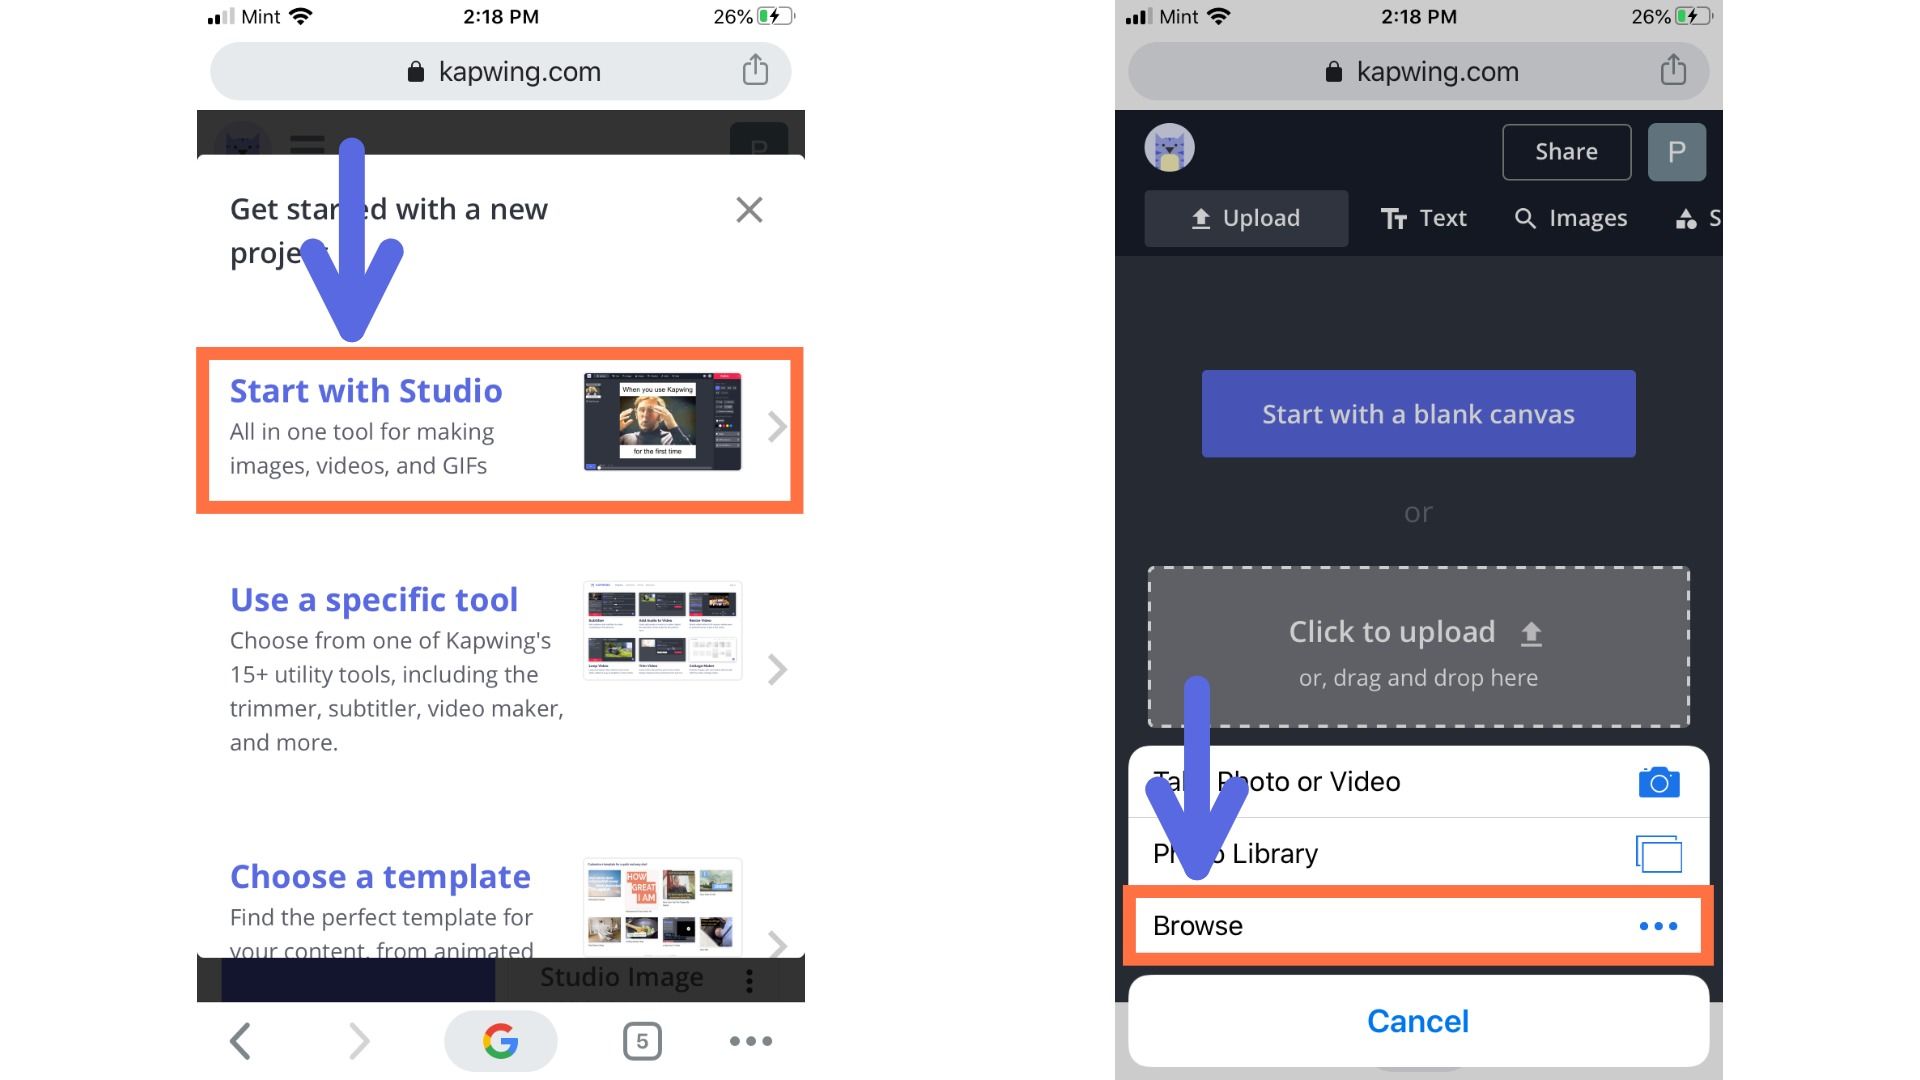
Task: Cancel the file upload action sheet
Action: tap(1416, 1021)
